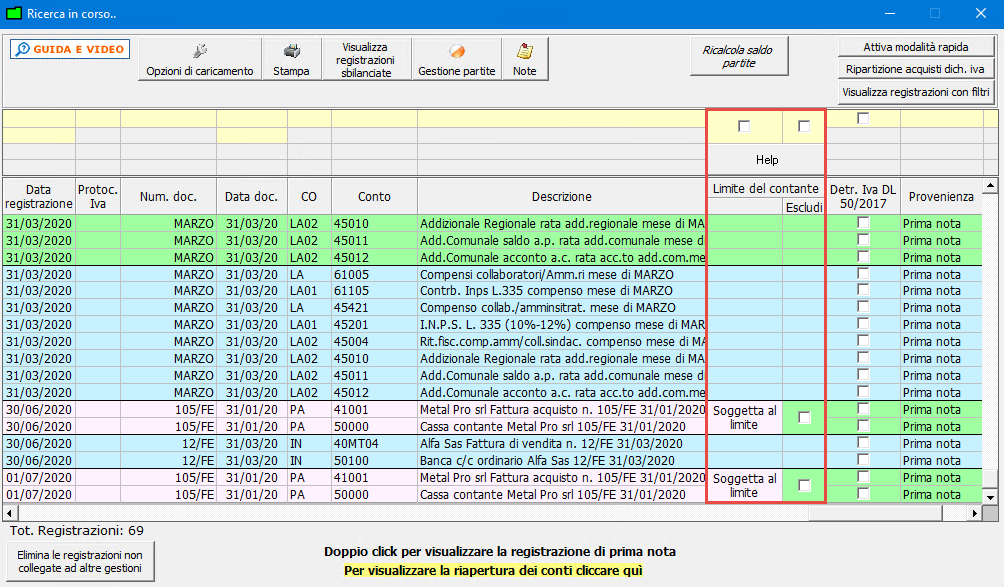The image size is (1004, 587).
Task: Click the yellow filter field above Num. doc.
Action: [x=168, y=119]
